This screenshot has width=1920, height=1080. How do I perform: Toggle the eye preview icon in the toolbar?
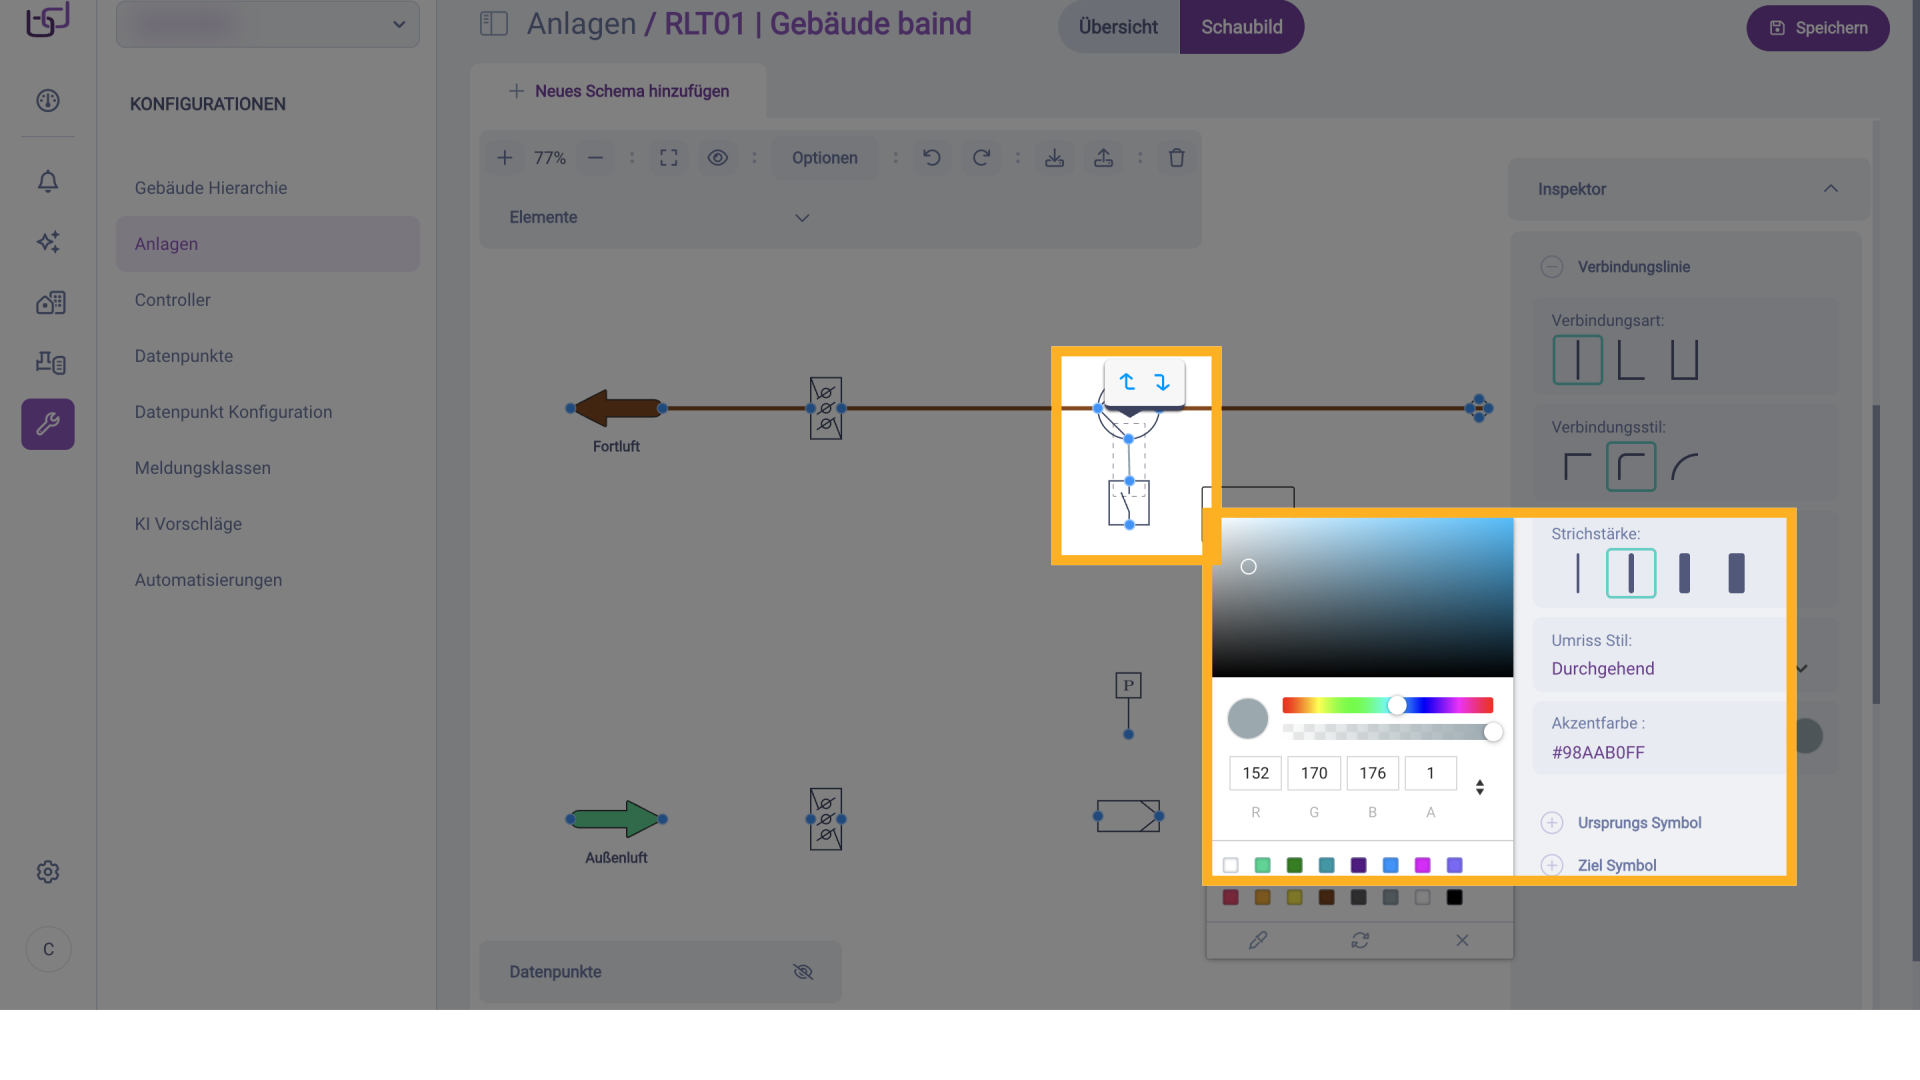717,158
